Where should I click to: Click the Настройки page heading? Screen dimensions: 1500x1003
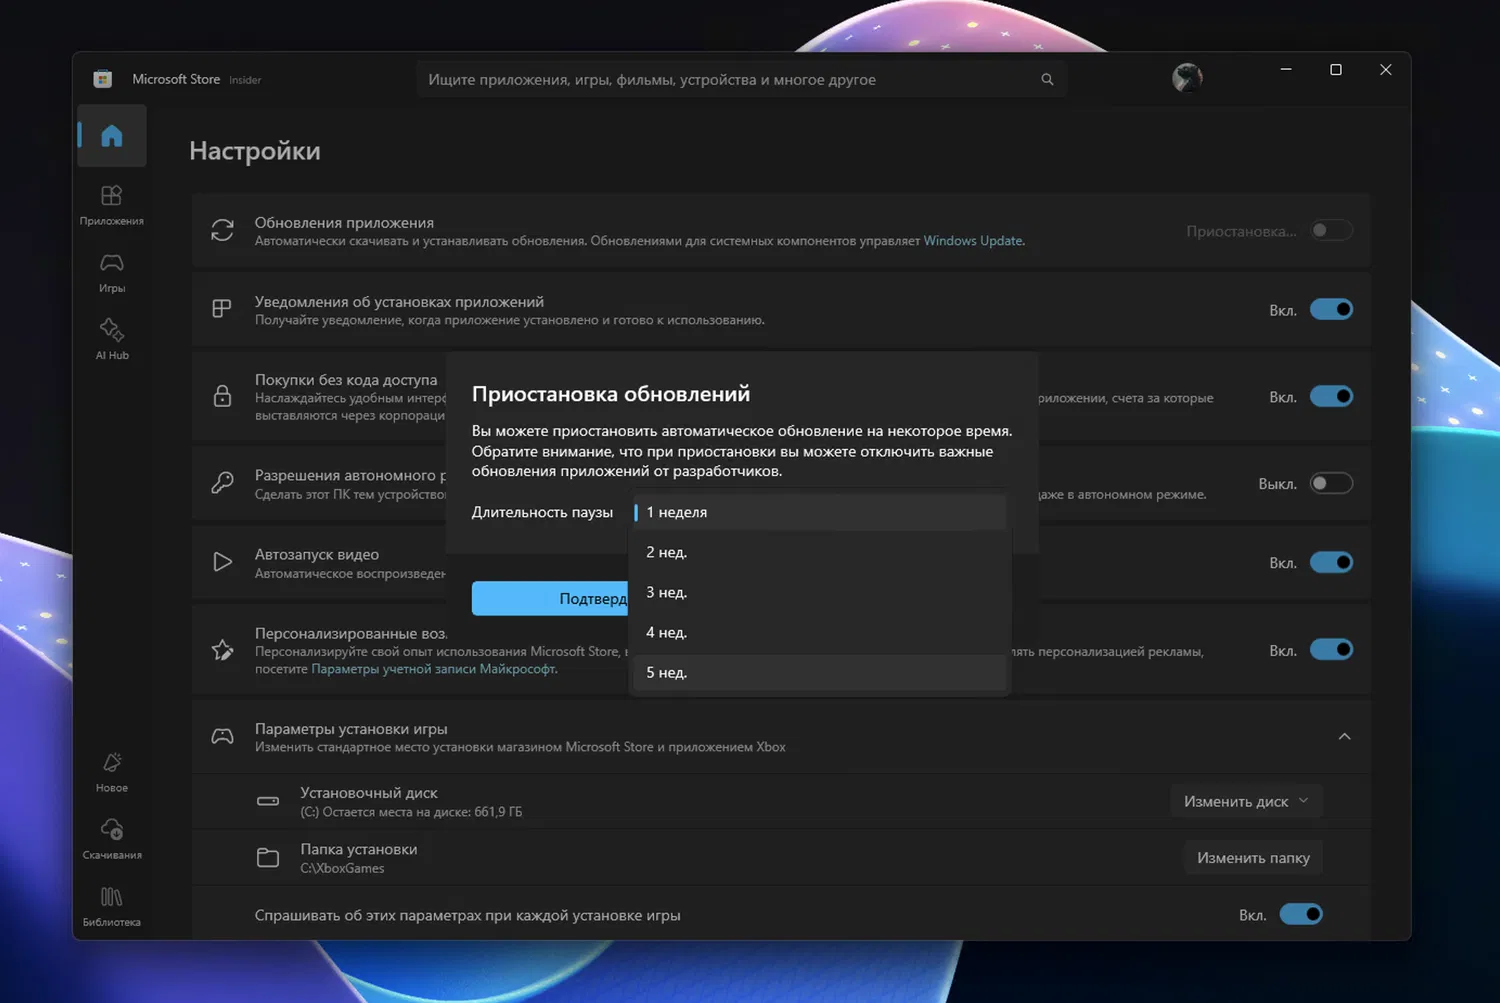point(255,151)
